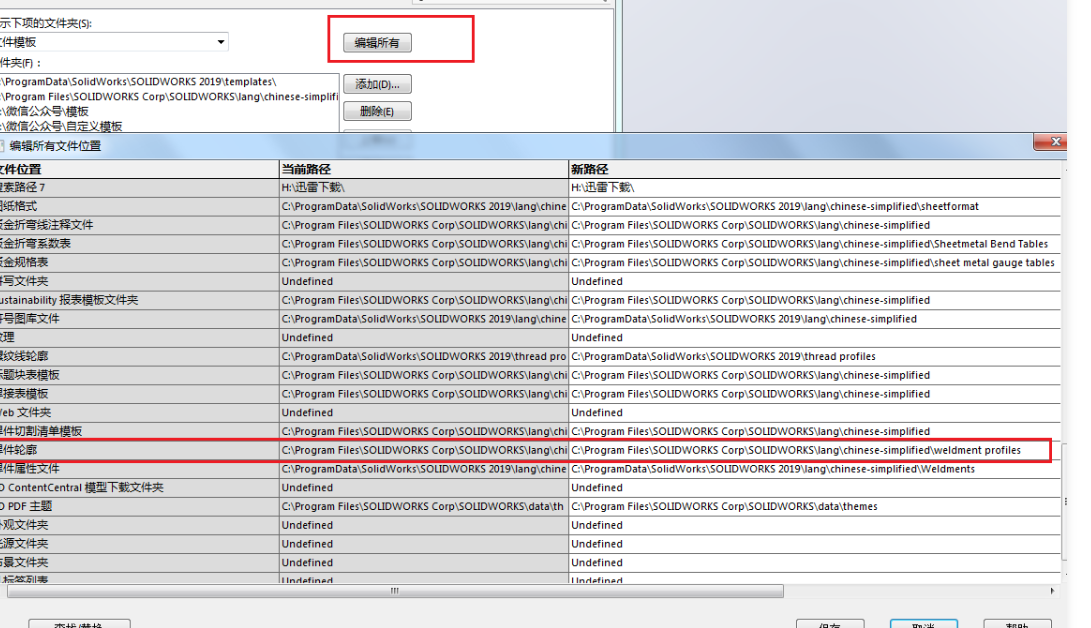The width and height of the screenshot is (1091, 628).
Task: Select the ContentCentral 模型下載文件夹 row label
Action: tap(139, 488)
